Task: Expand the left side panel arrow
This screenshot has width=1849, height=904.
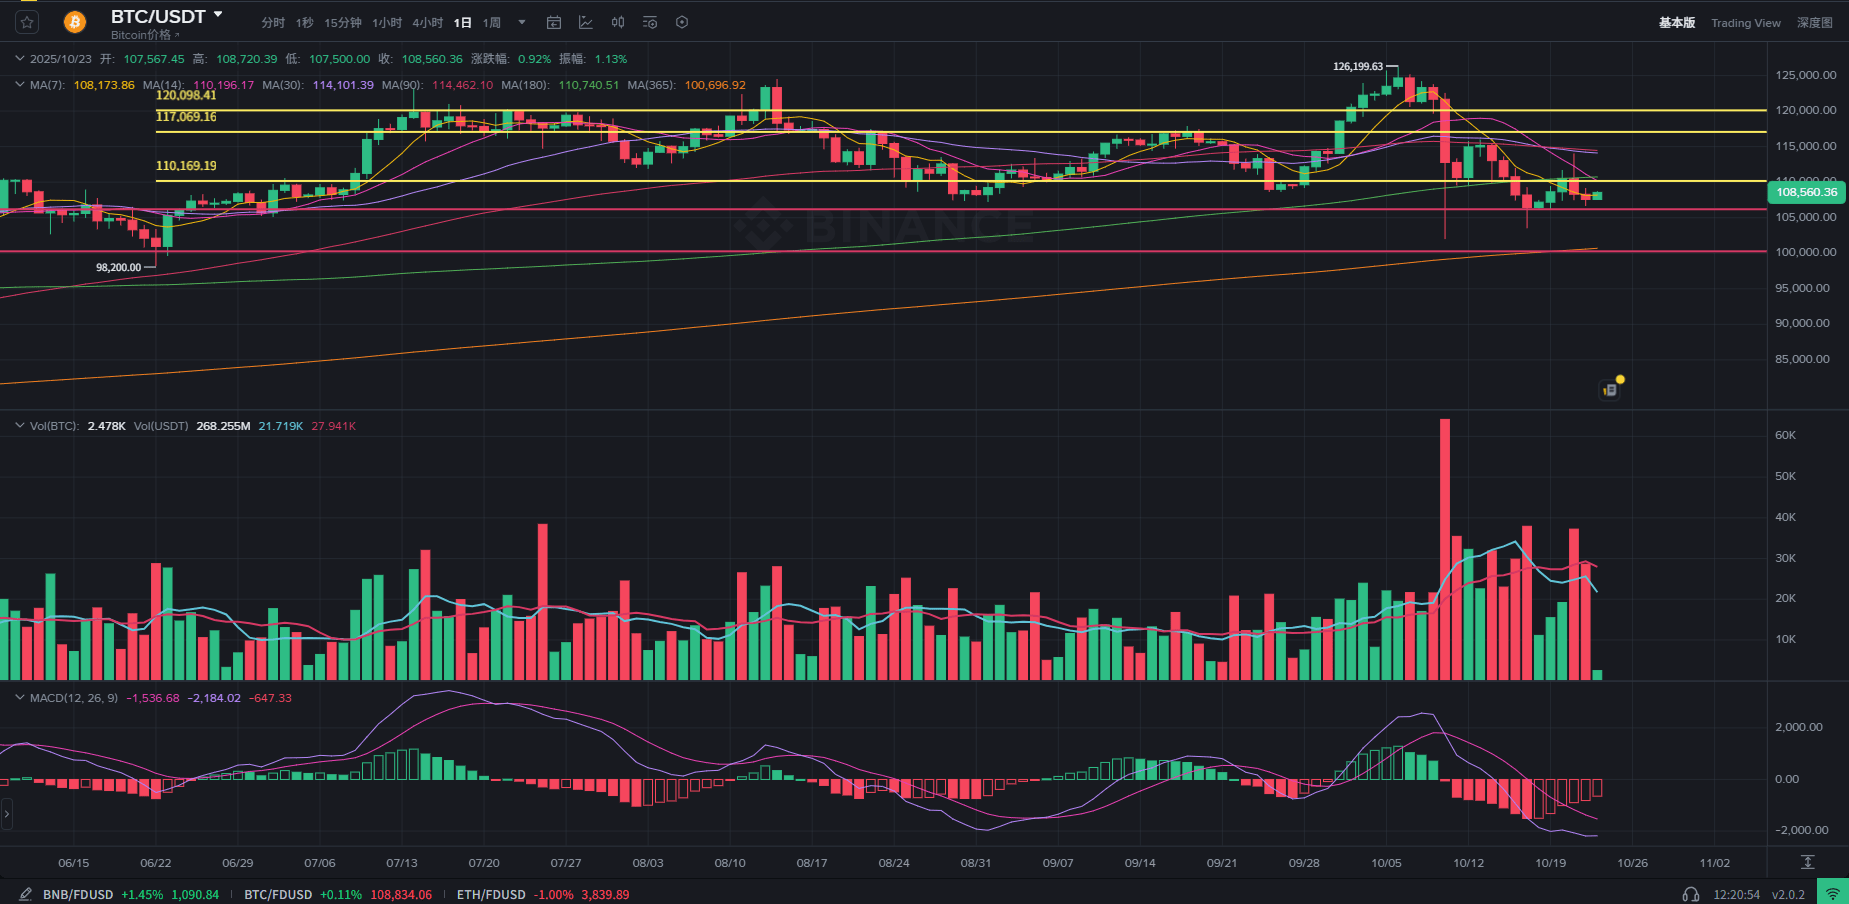Action: pyautogui.click(x=6, y=814)
